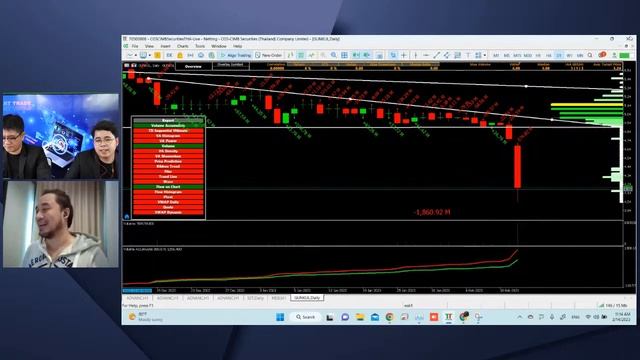Open the objects list dropdown arrow in toolbar
The height and width of the screenshot is (360, 640).
(x=484, y=55)
